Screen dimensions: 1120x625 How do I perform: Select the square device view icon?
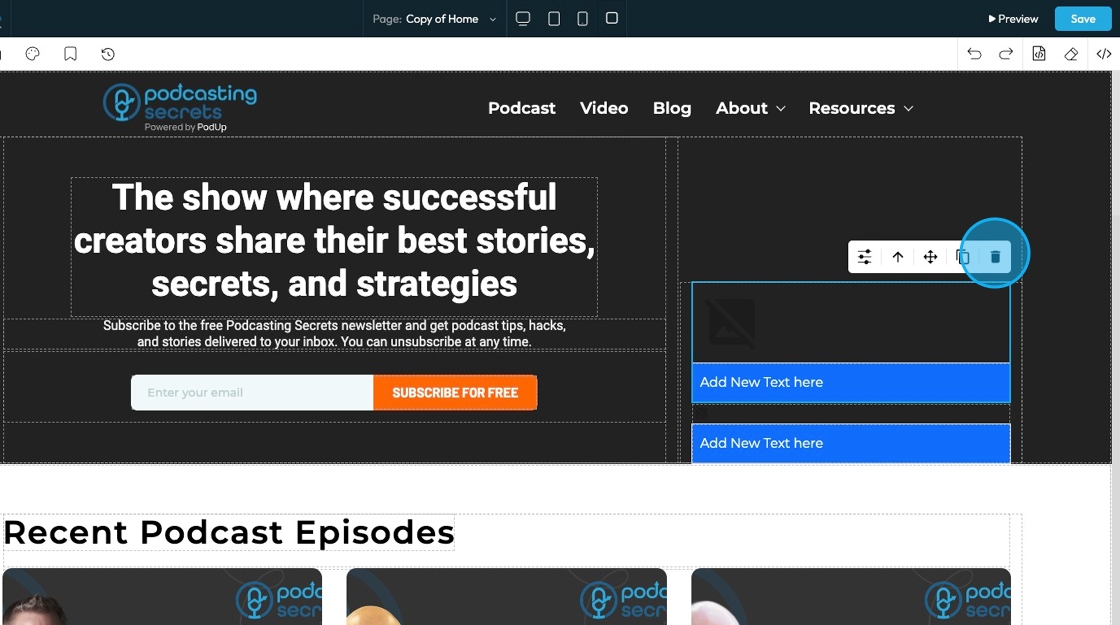[611, 18]
